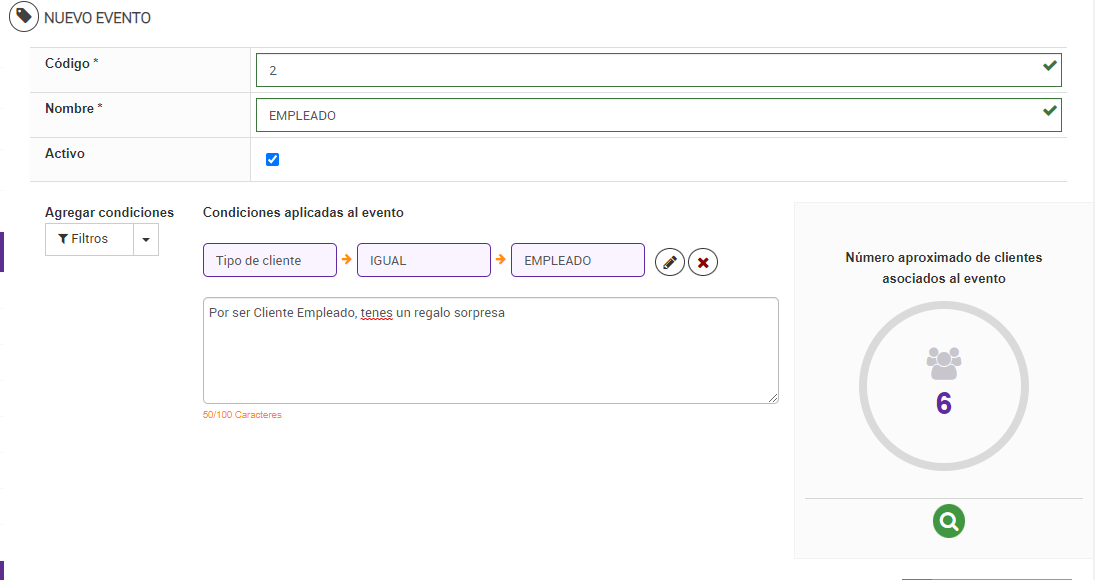Click green checkmark in Nombre field
The height and width of the screenshot is (580, 1095).
[x=1049, y=111]
